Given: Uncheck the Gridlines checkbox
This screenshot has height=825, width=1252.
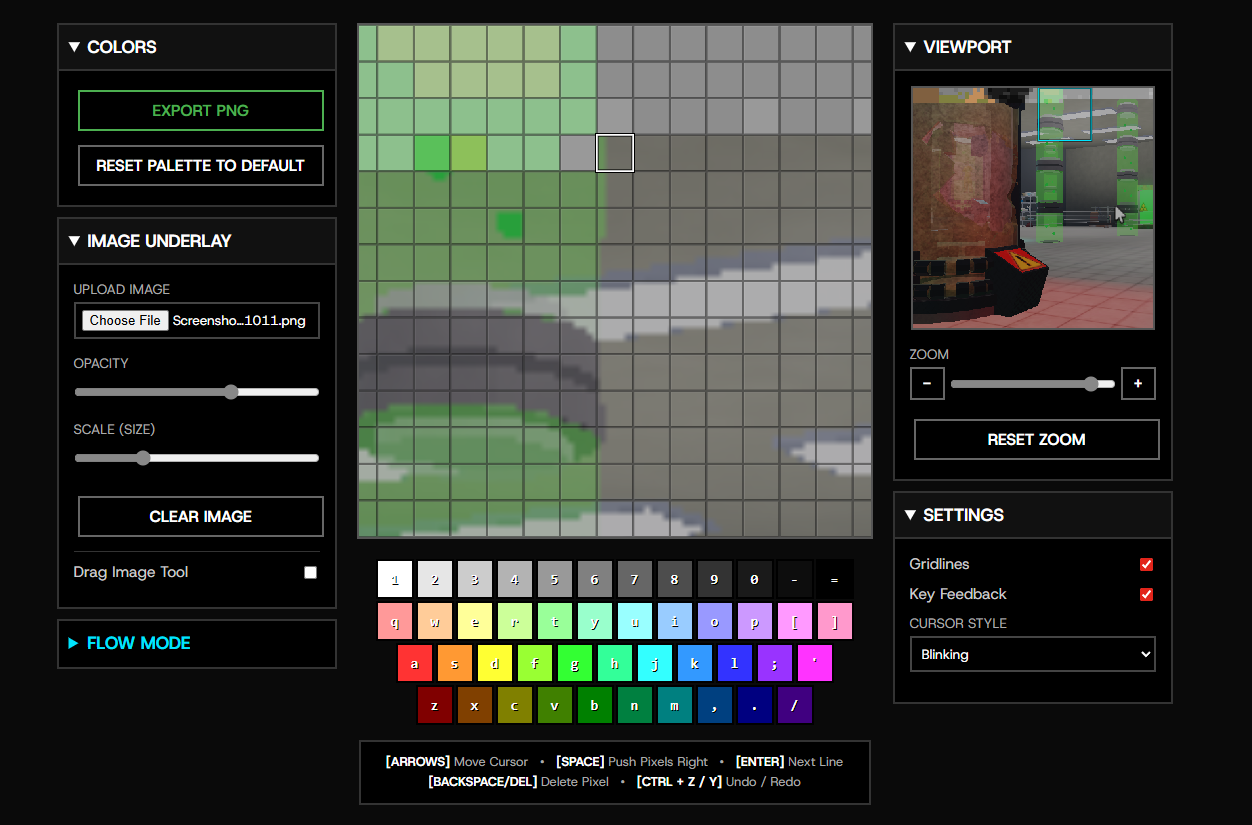Looking at the screenshot, I should pos(1146,564).
